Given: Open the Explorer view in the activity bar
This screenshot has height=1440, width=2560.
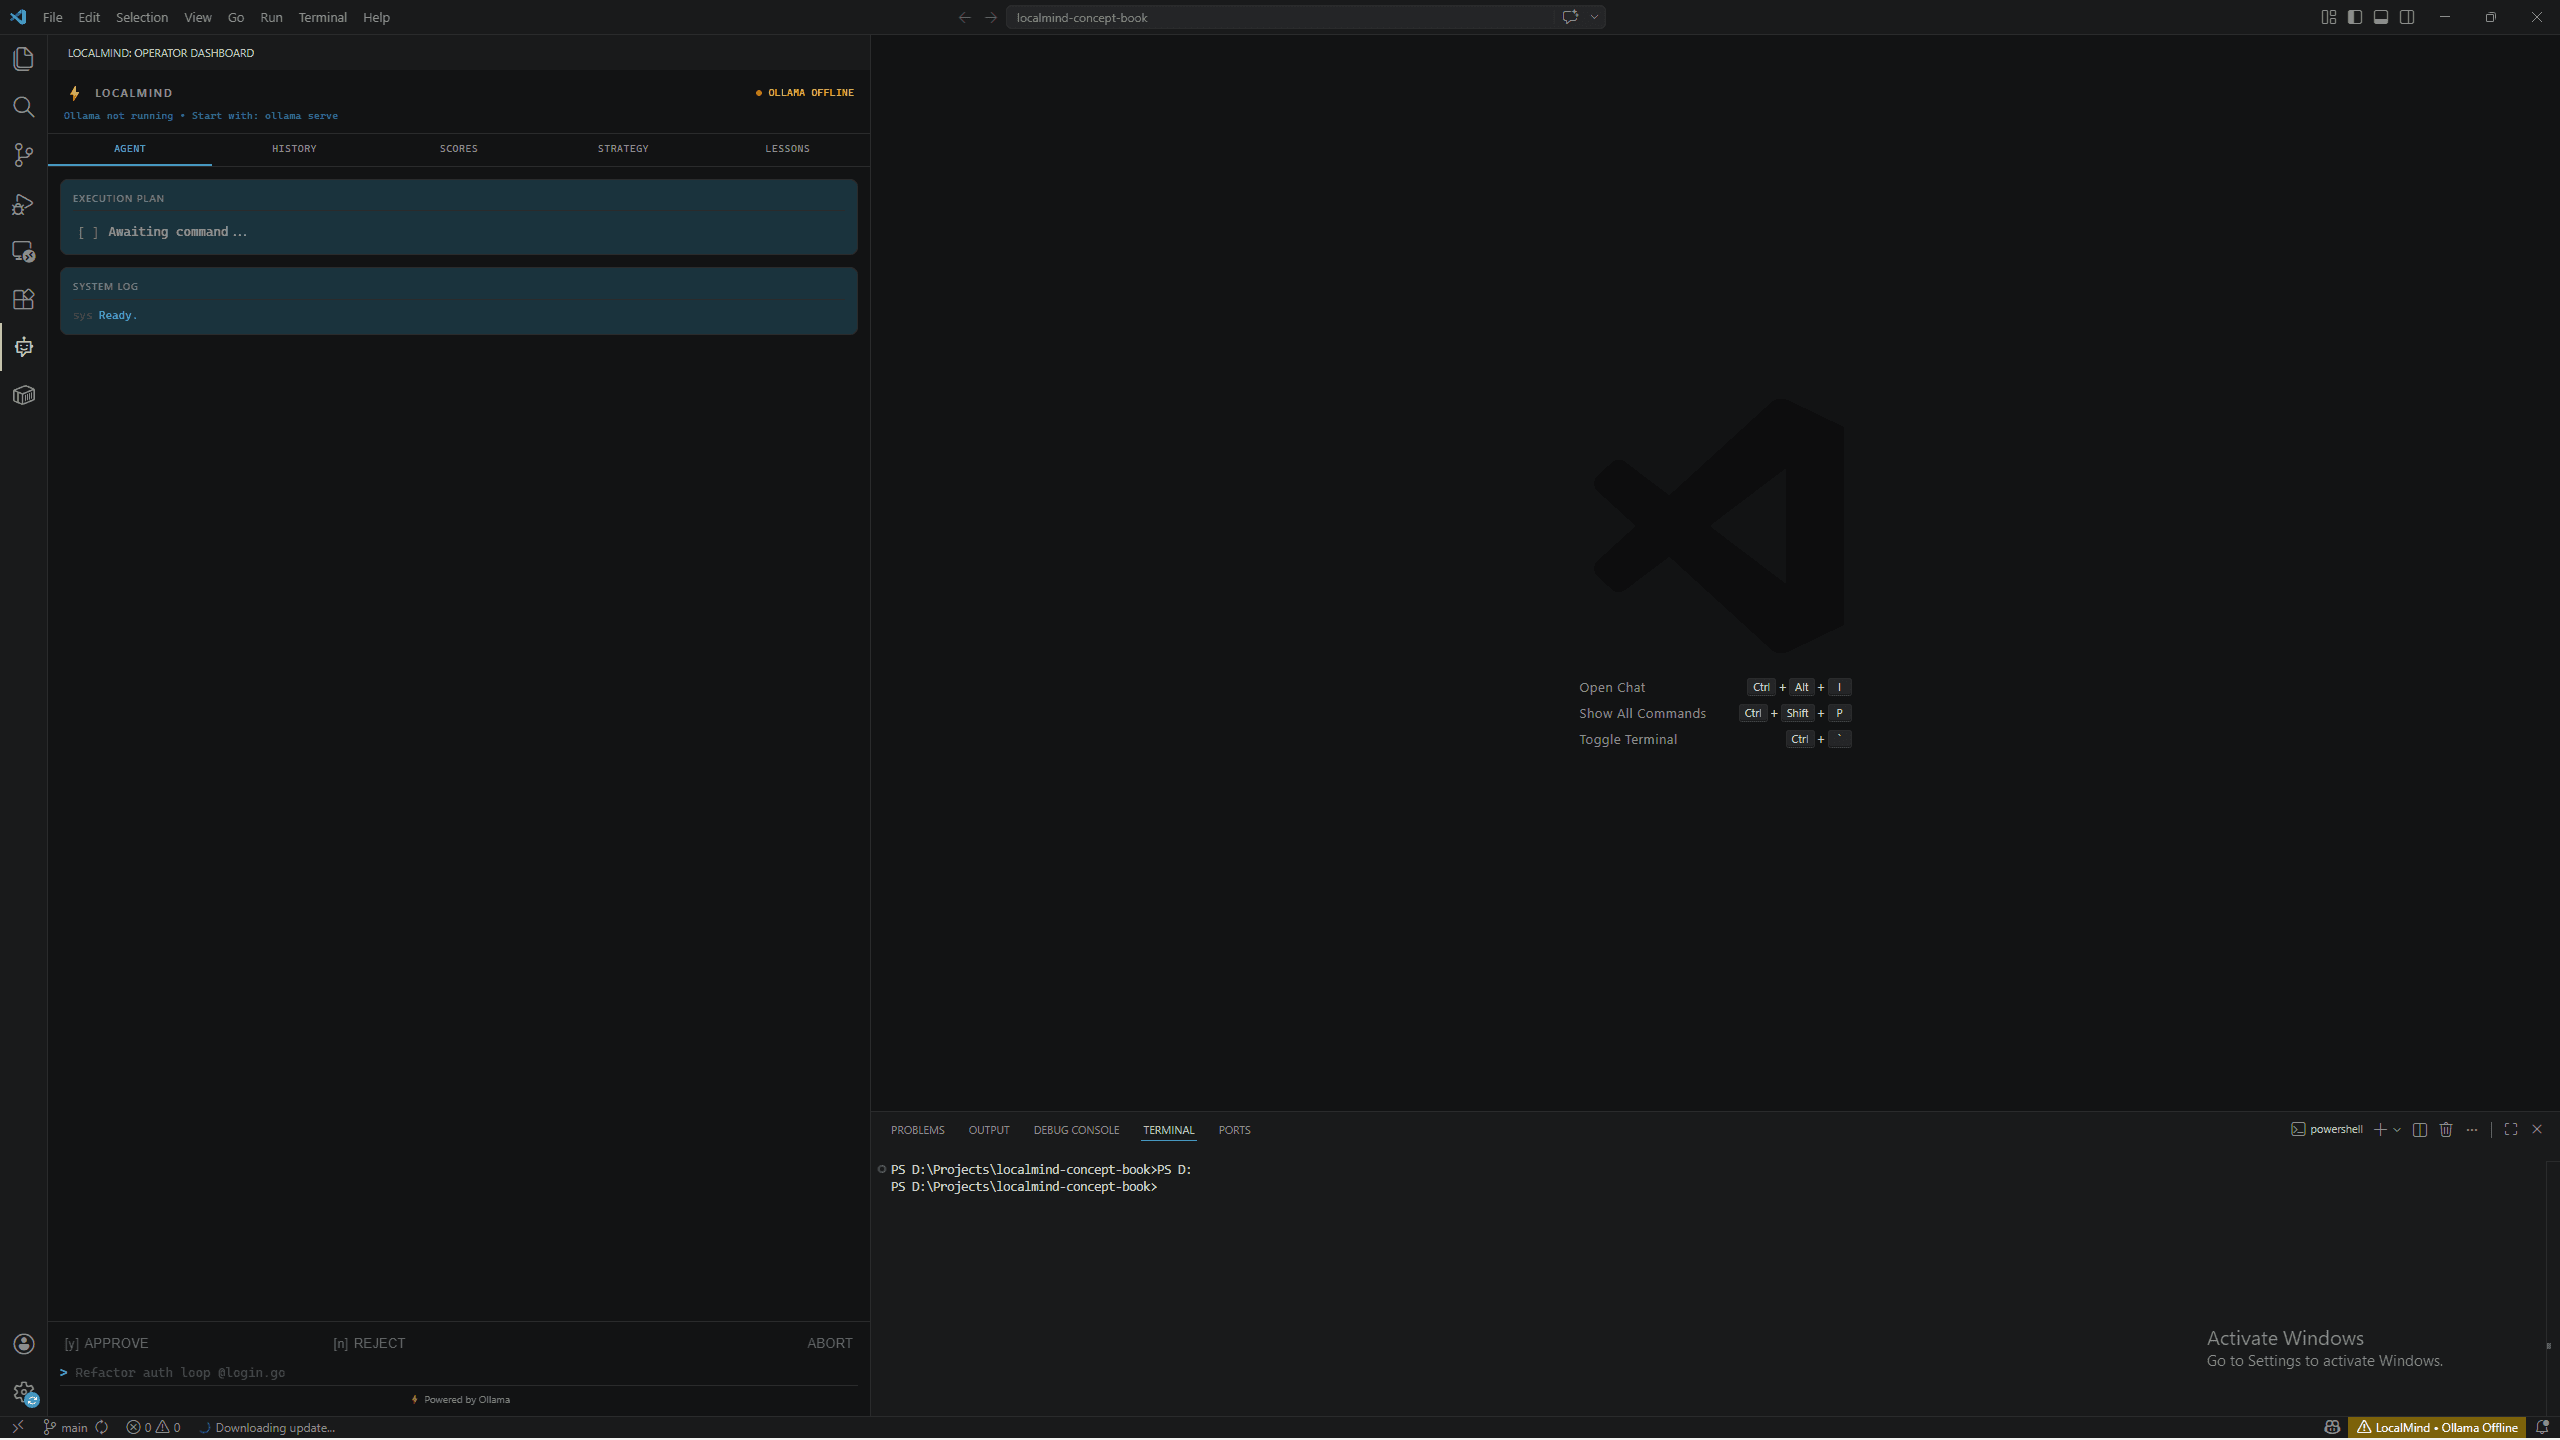Looking at the screenshot, I should point(23,59).
